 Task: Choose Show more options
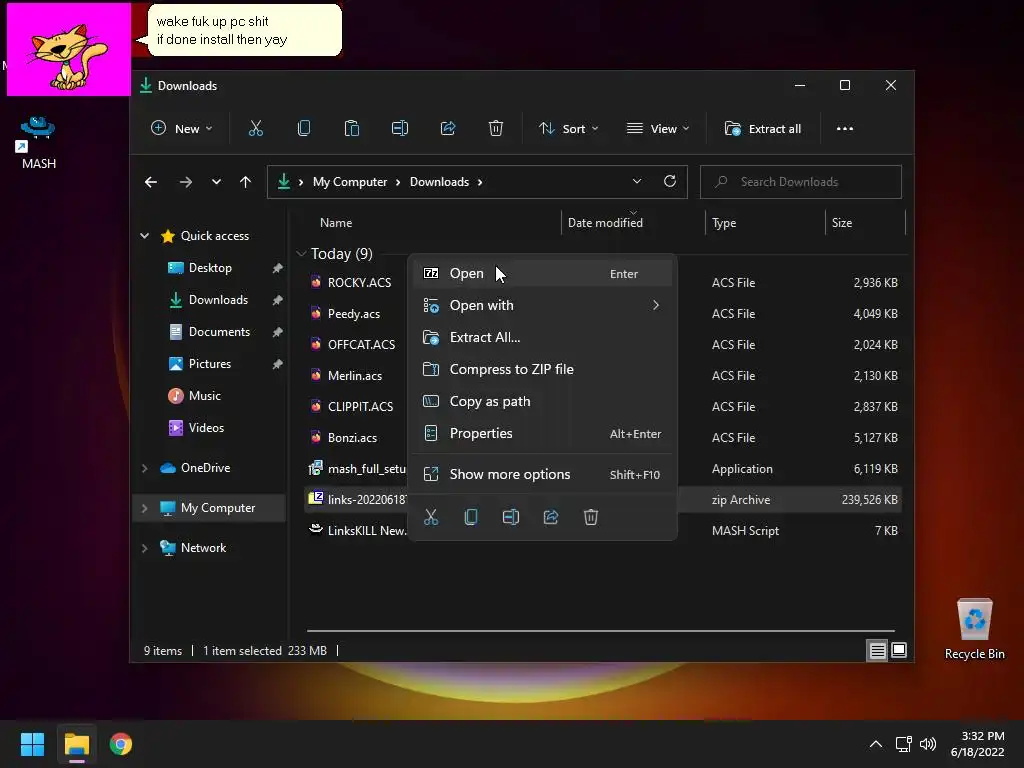tap(542, 475)
